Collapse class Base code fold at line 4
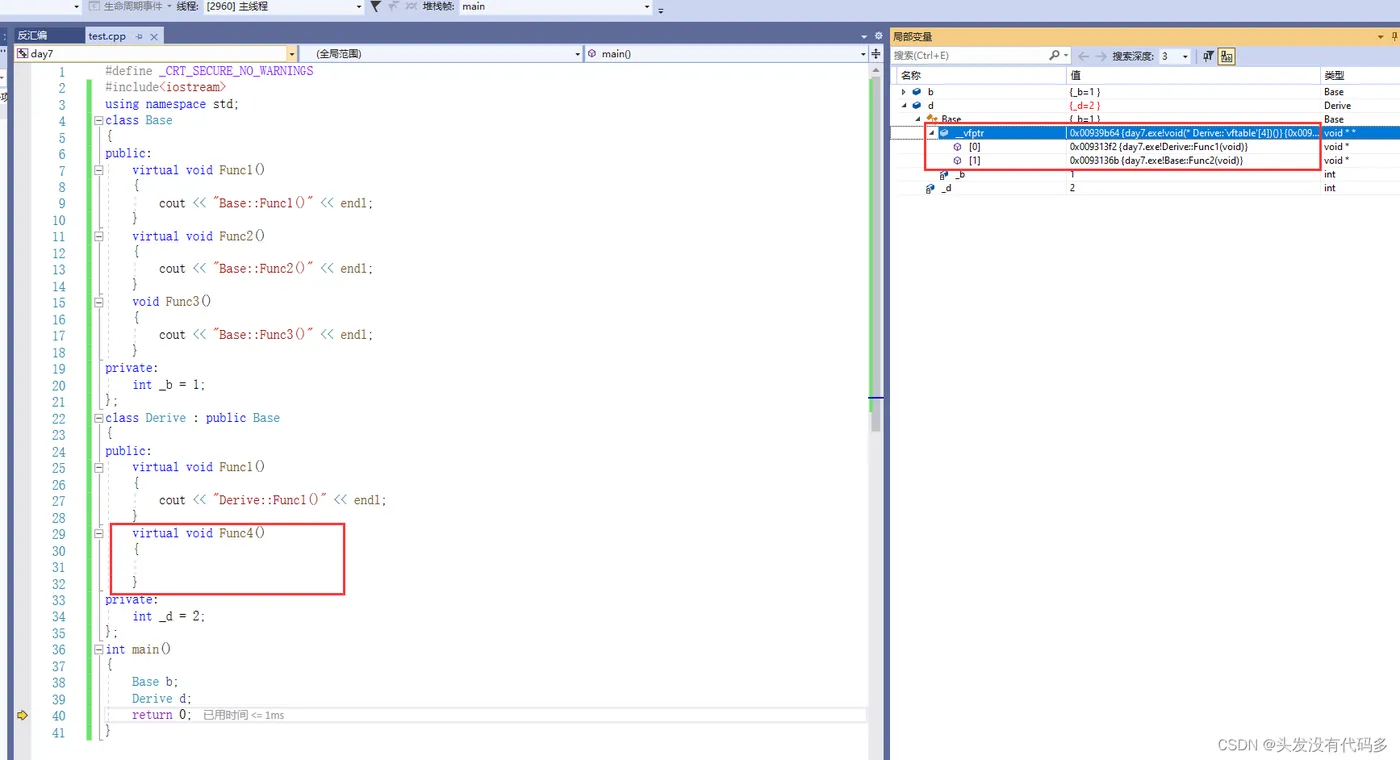 pos(99,121)
